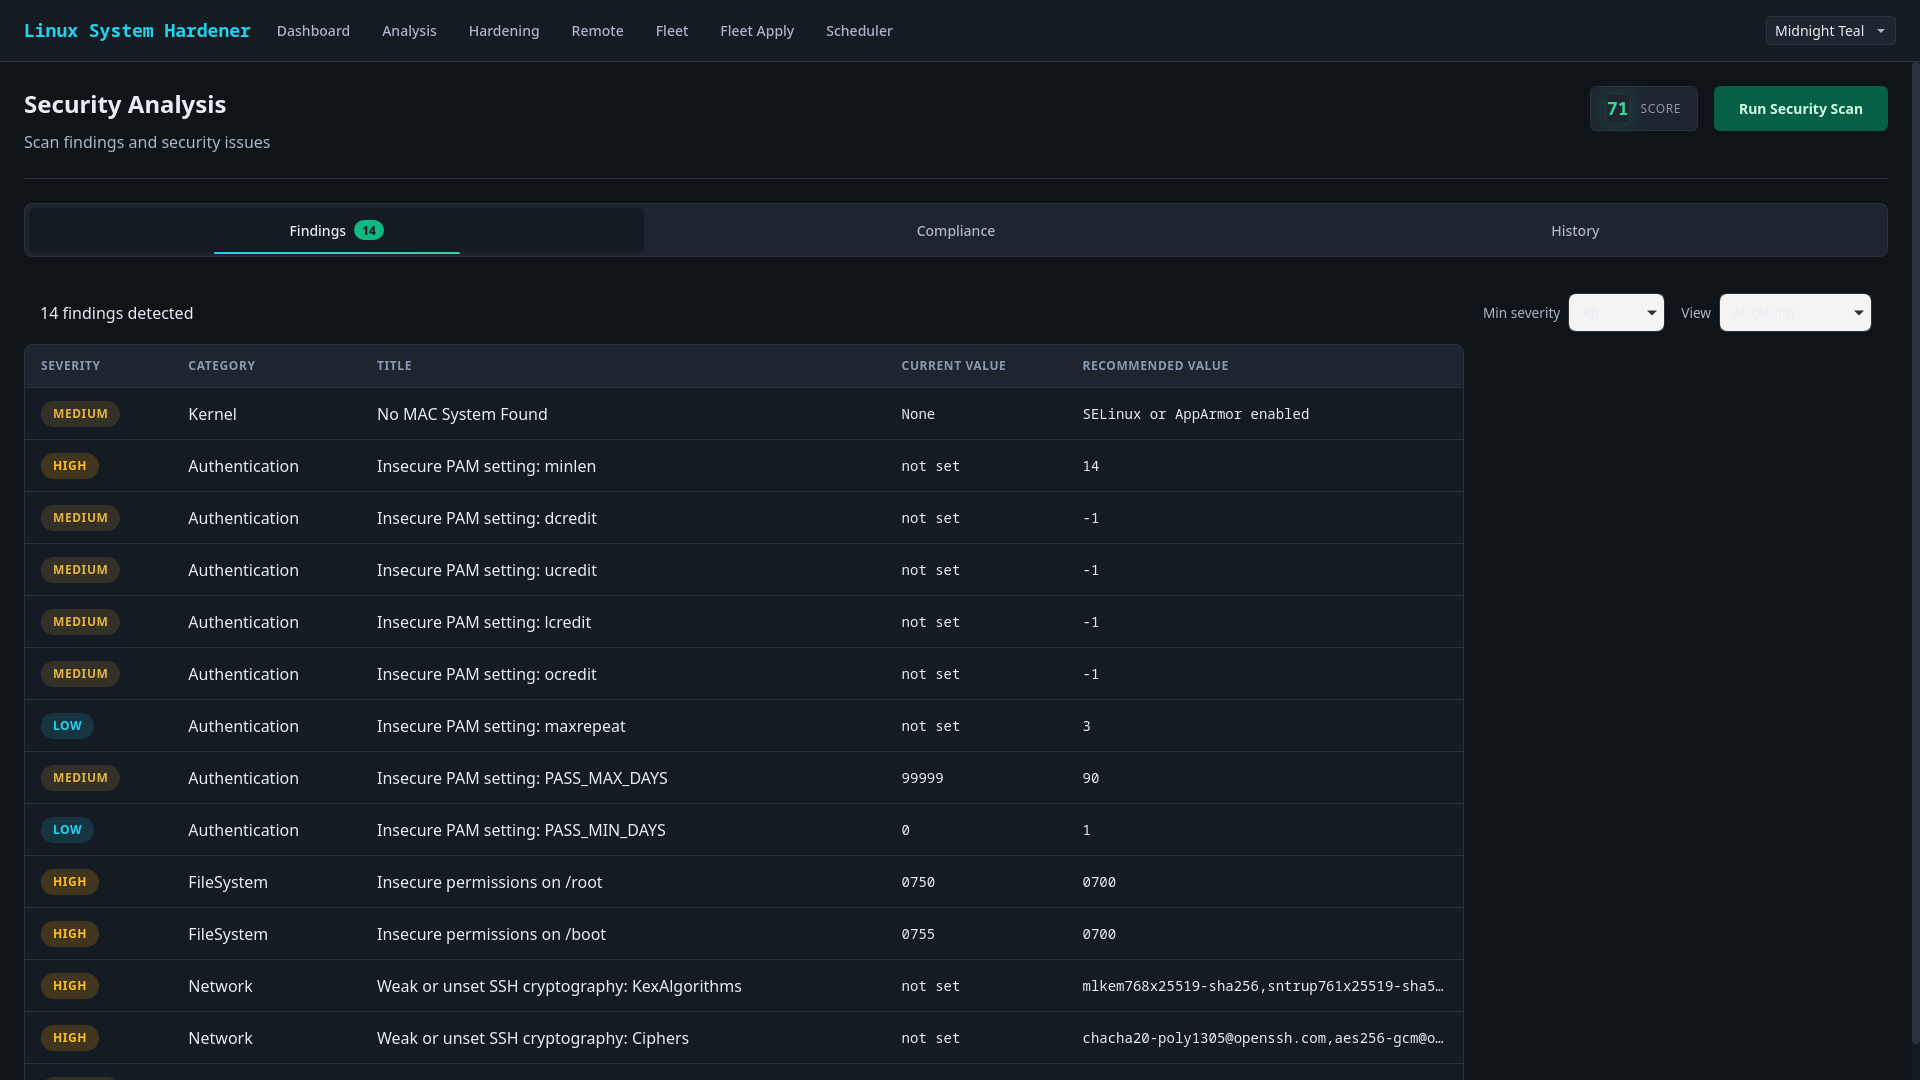Click the 99999 current value

pyautogui.click(x=922, y=778)
